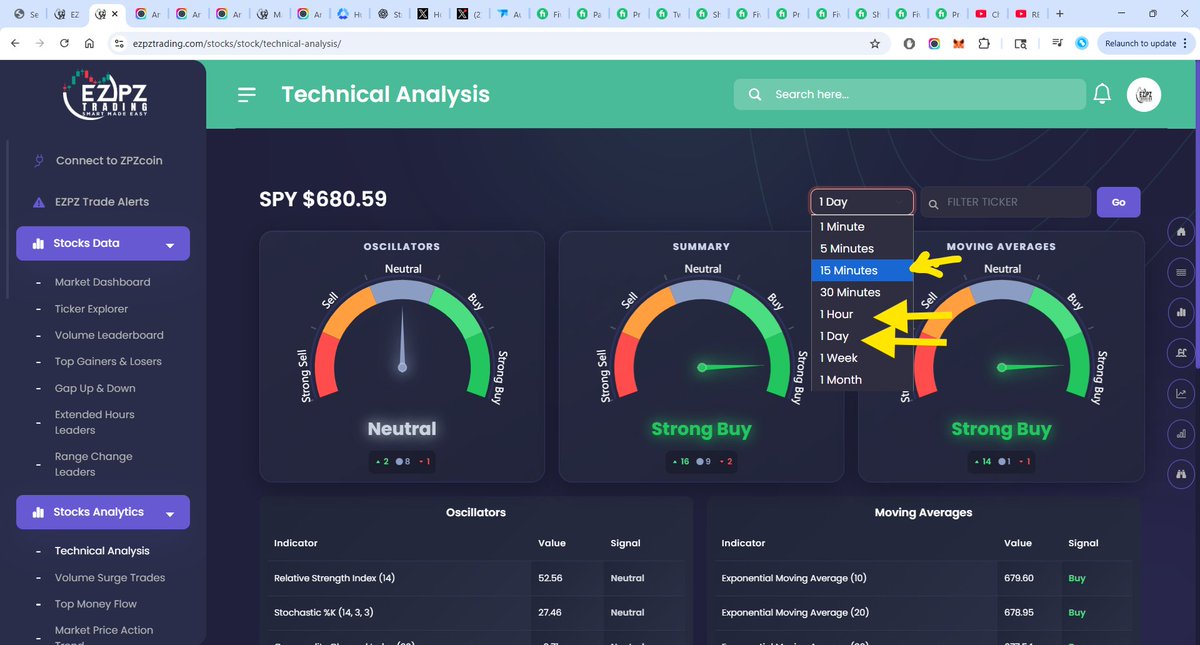
Task: Click Exponential Moving Average (20) row
Action: click(x=923, y=612)
